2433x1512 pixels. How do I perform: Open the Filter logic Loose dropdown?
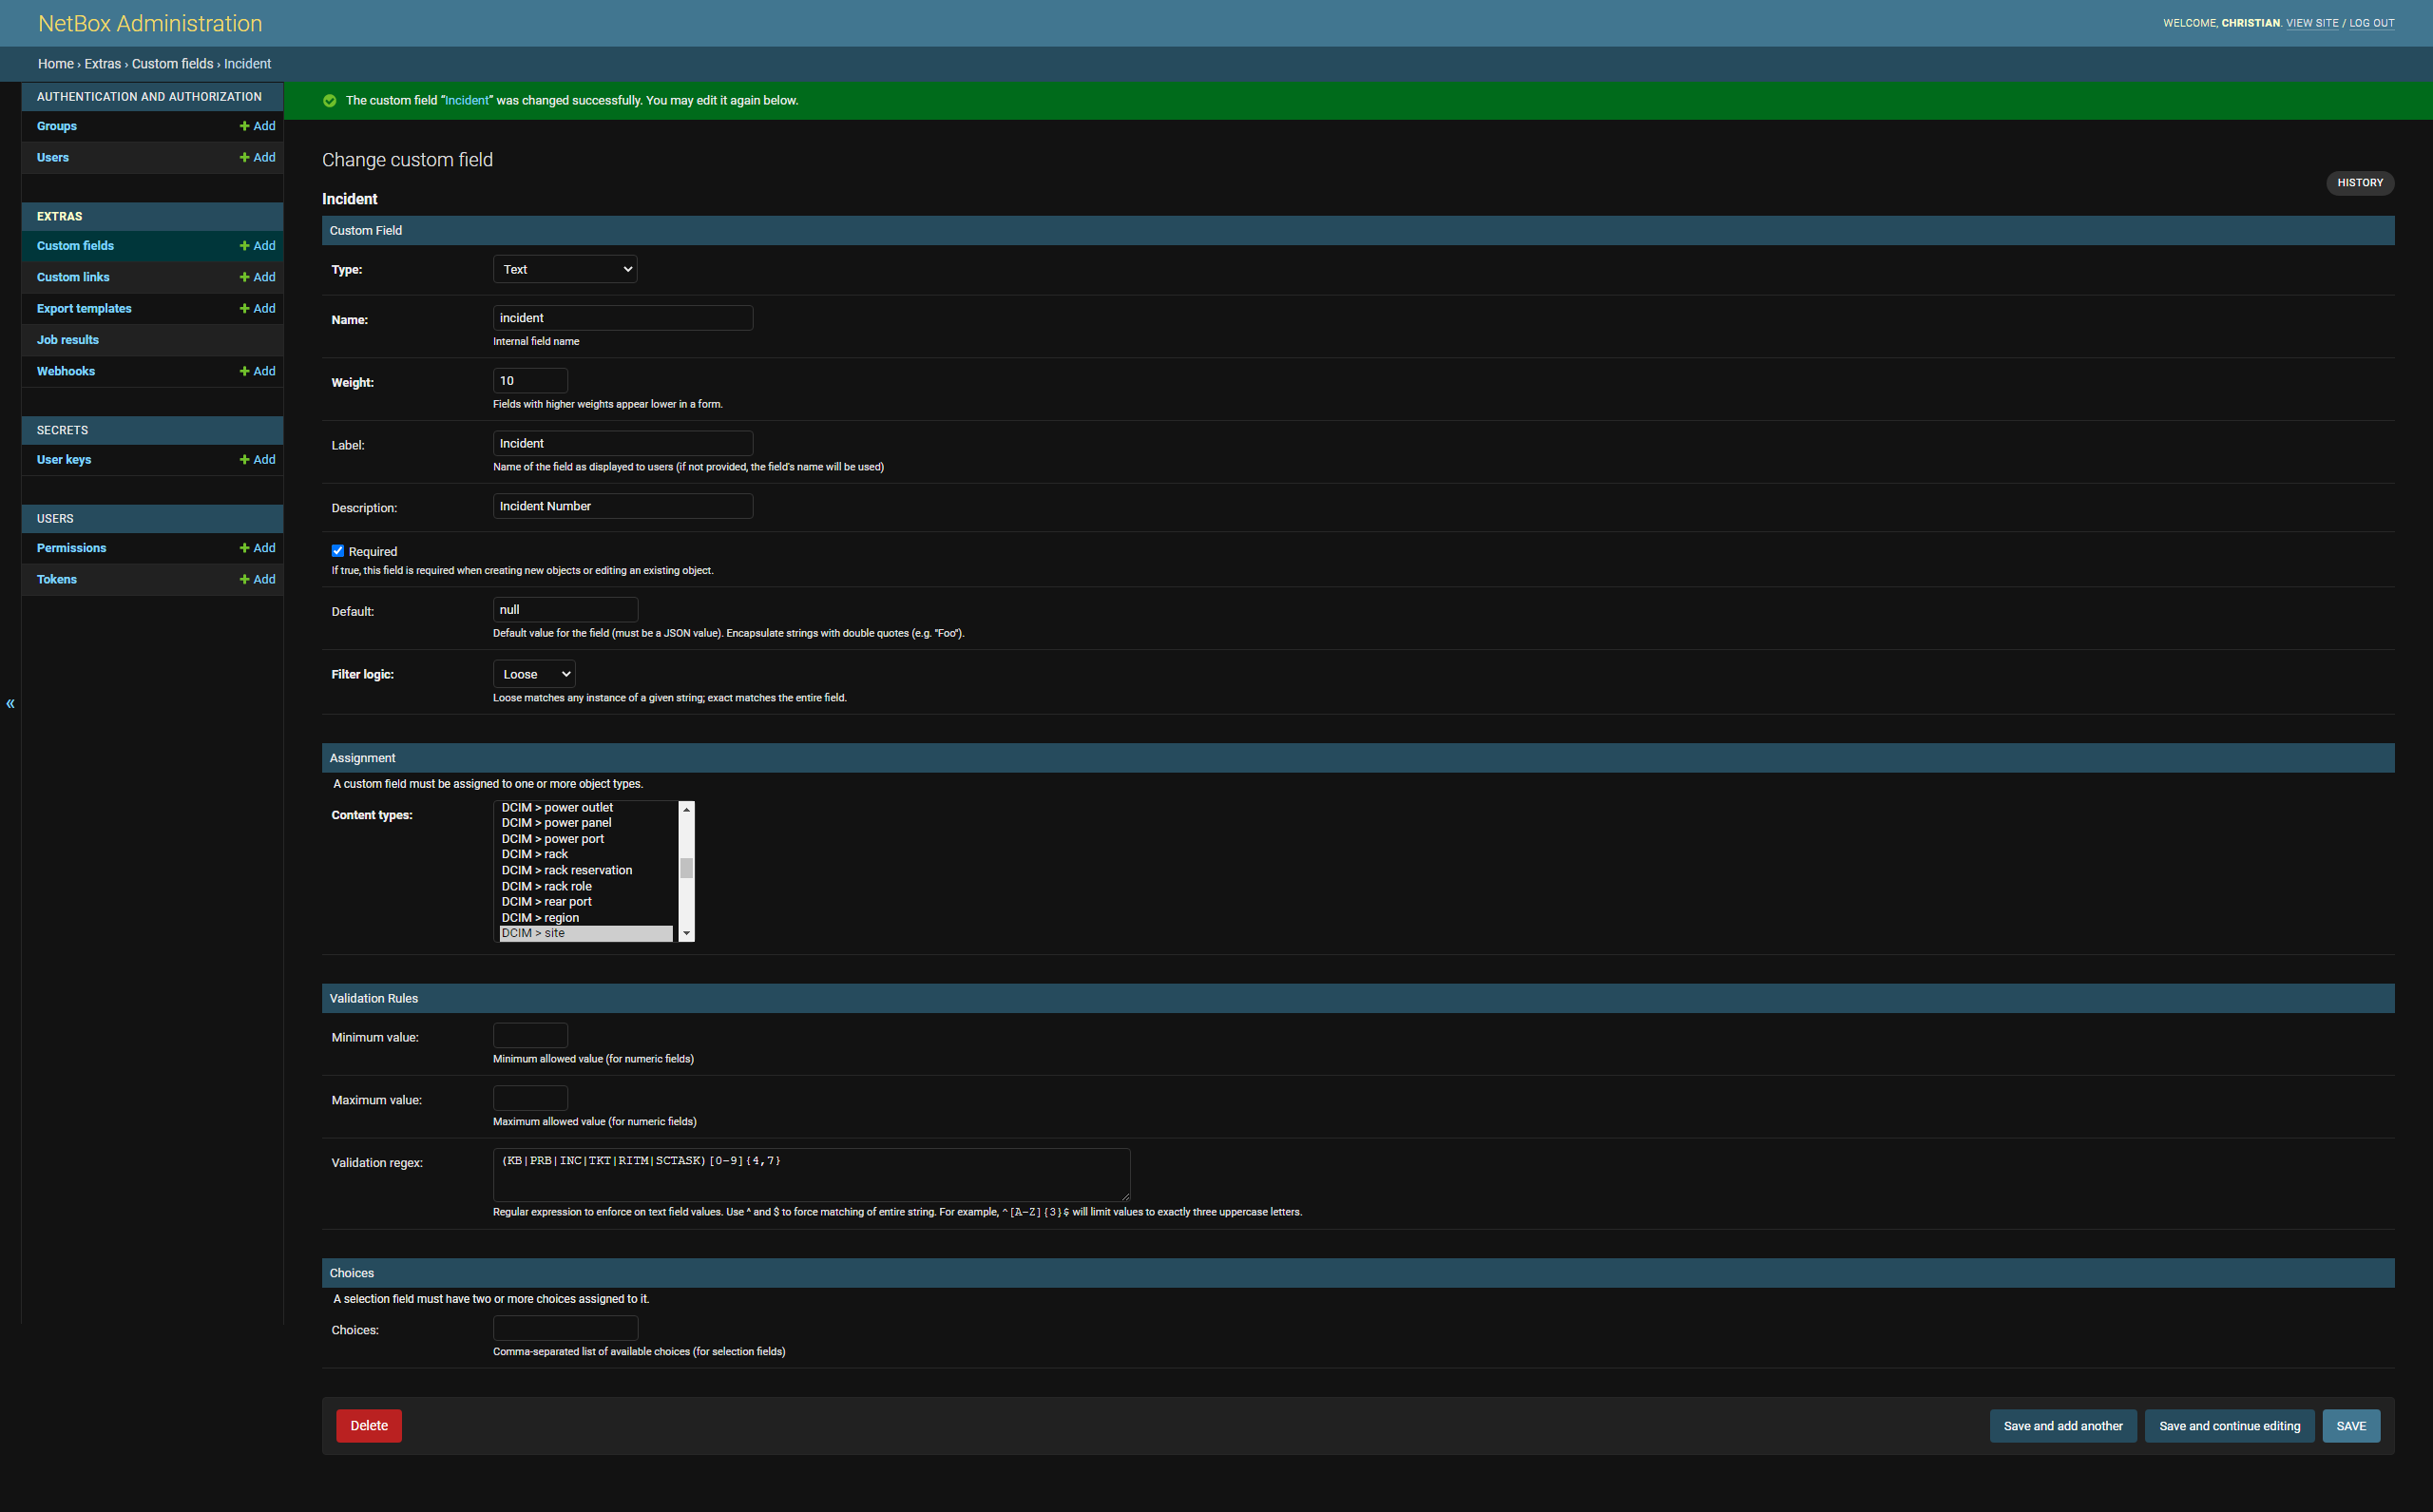point(534,674)
